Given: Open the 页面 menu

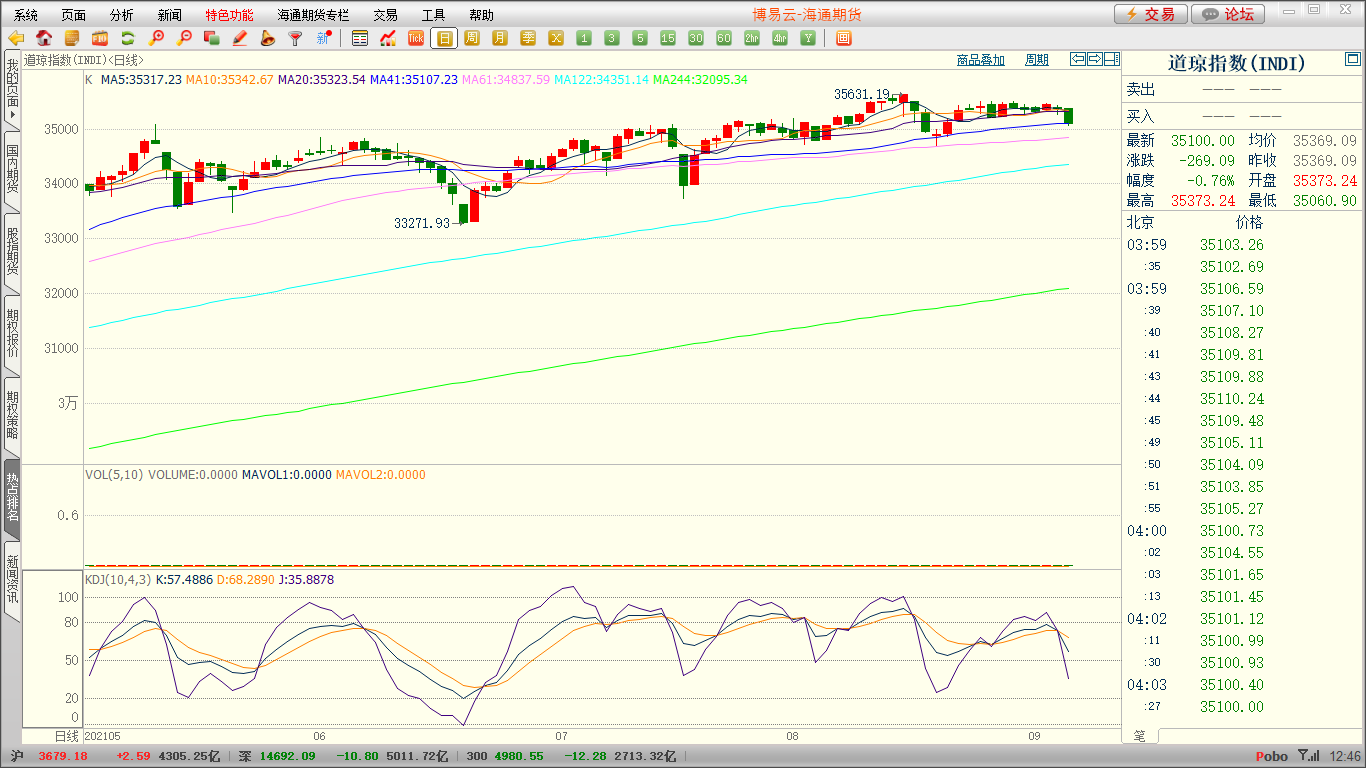Looking at the screenshot, I should pos(74,15).
